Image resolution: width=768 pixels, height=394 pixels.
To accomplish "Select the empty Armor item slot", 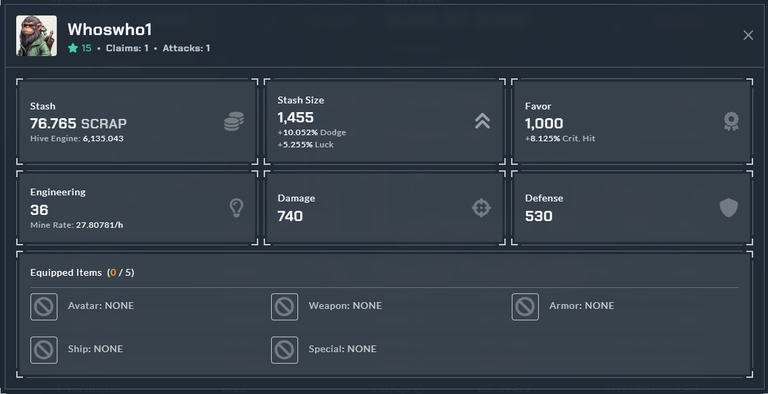I will (x=525, y=307).
